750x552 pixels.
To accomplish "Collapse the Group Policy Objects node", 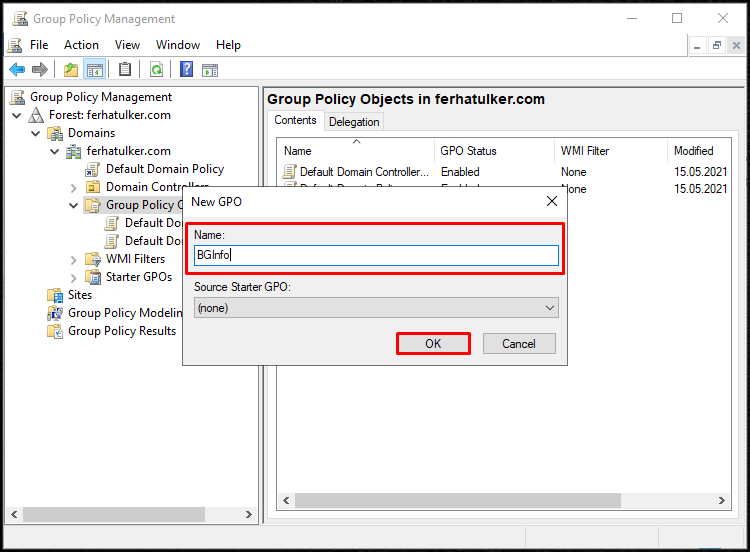I will 73,206.
